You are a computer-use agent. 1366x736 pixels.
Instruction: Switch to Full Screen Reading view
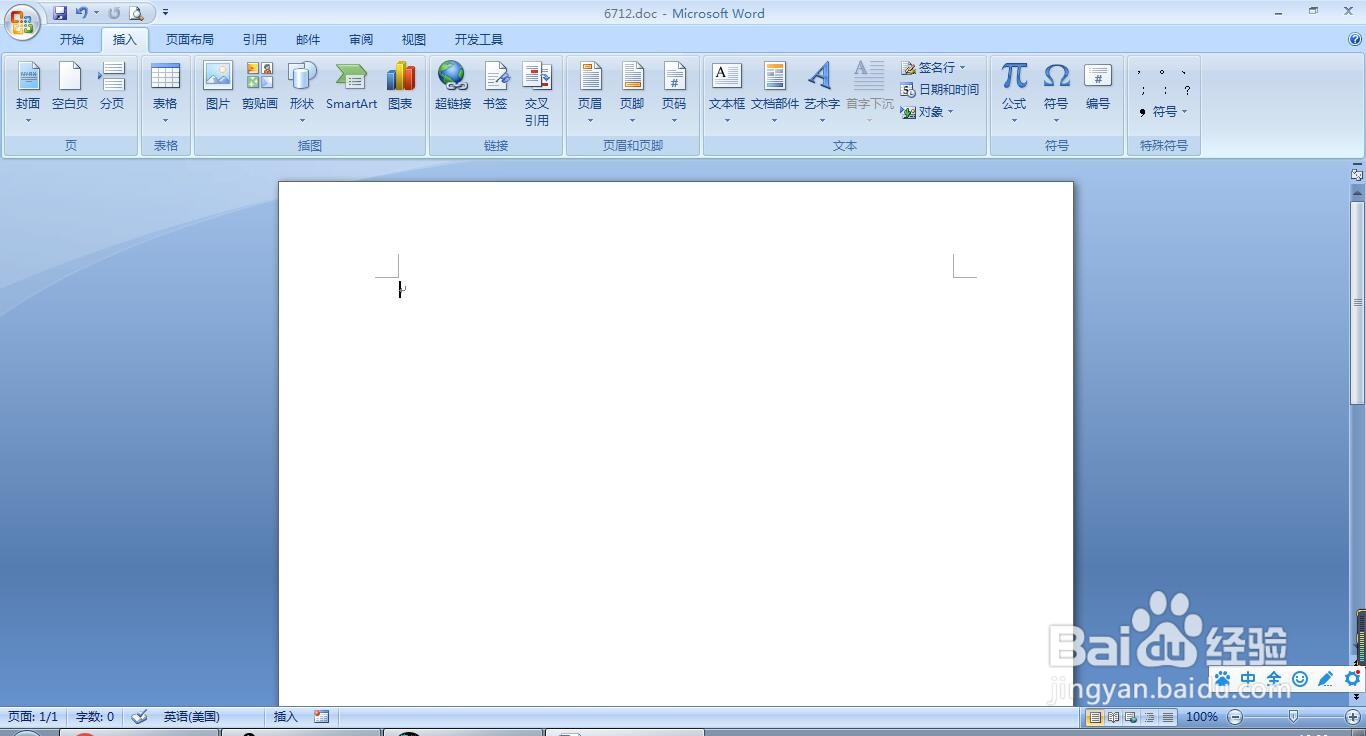(1113, 717)
